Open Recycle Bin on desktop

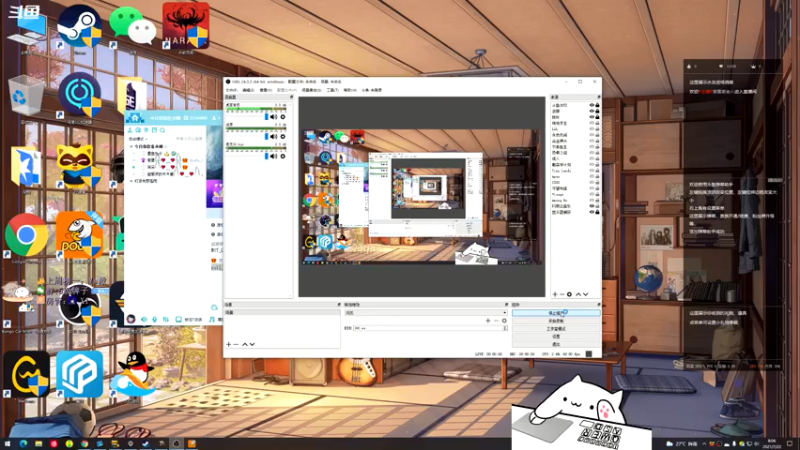point(24,96)
